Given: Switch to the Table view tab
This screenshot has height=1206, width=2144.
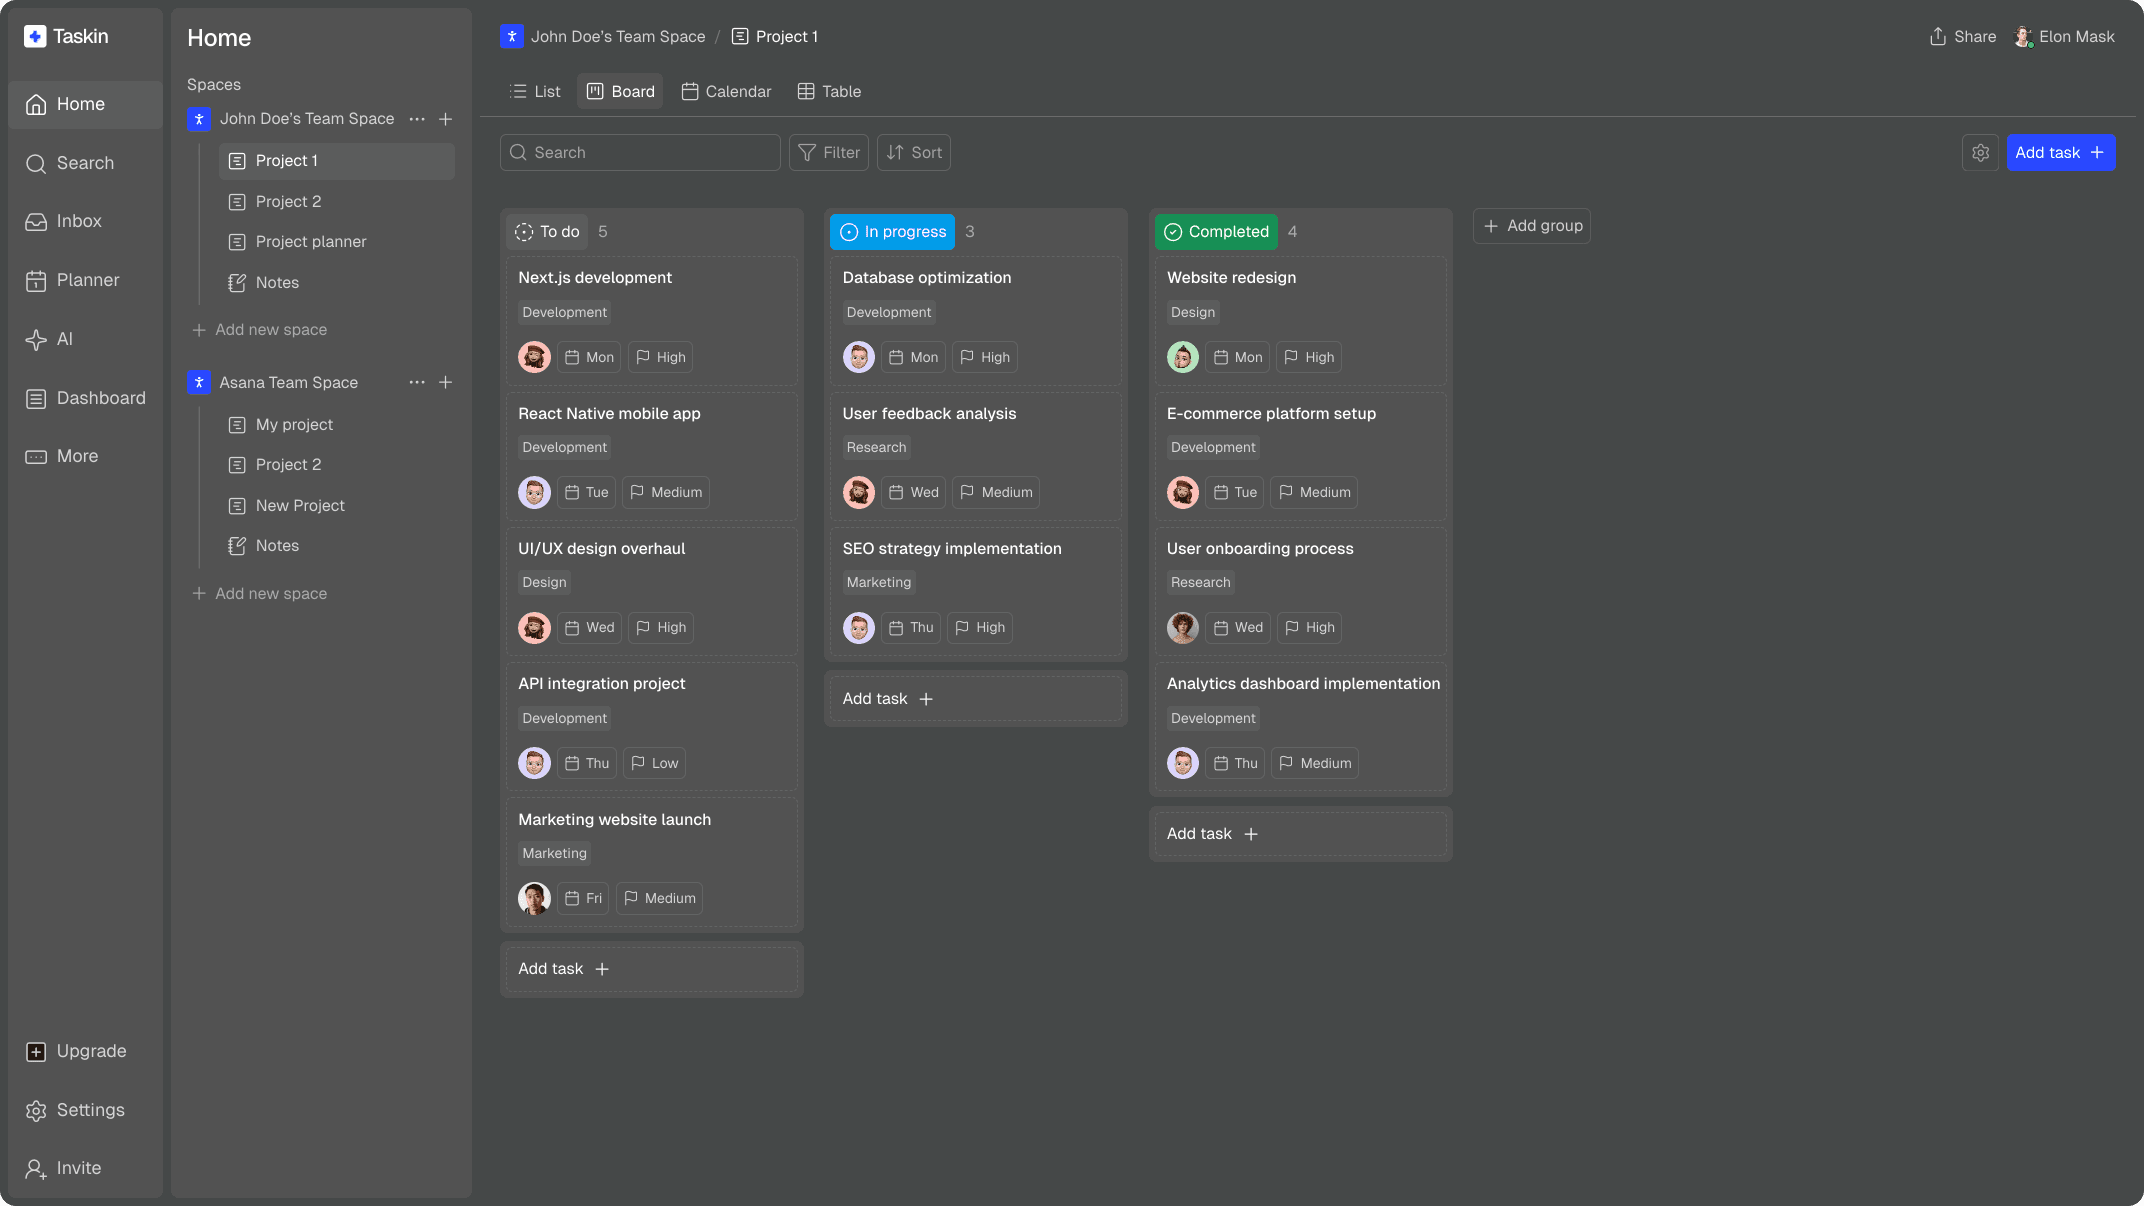Looking at the screenshot, I should click(x=828, y=91).
